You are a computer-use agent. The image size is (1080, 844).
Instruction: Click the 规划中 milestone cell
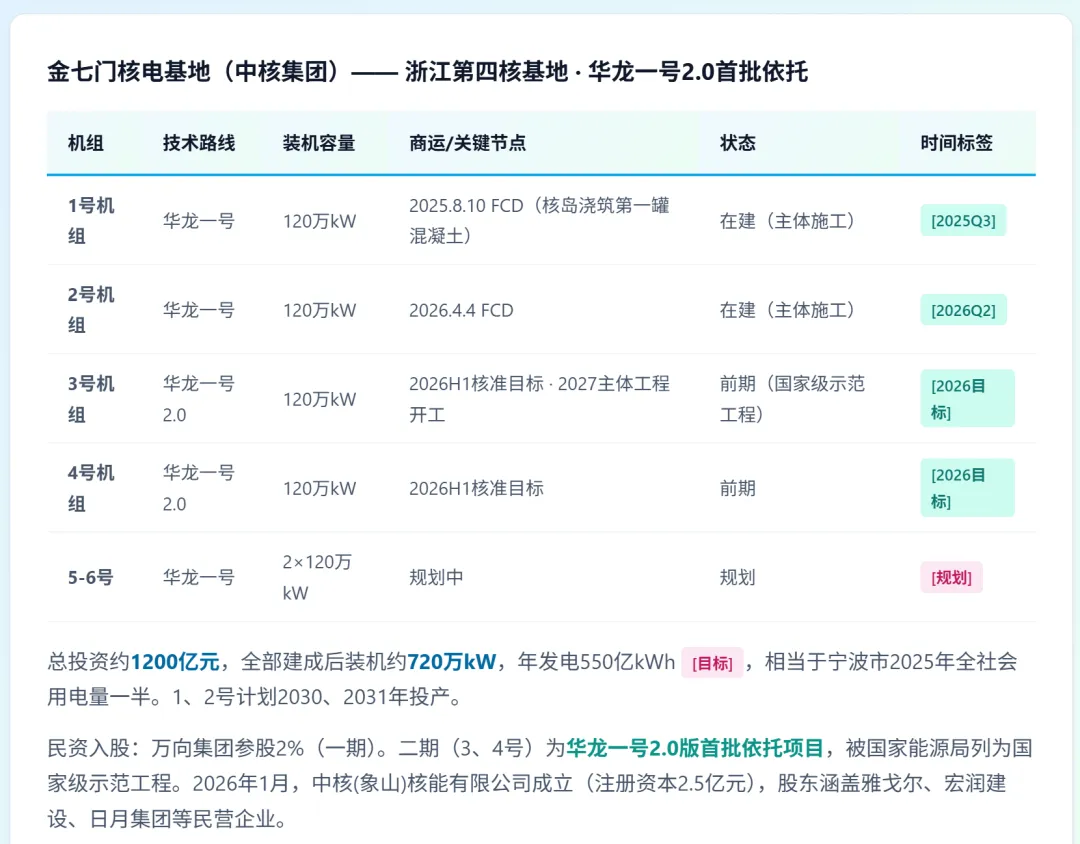coord(436,577)
